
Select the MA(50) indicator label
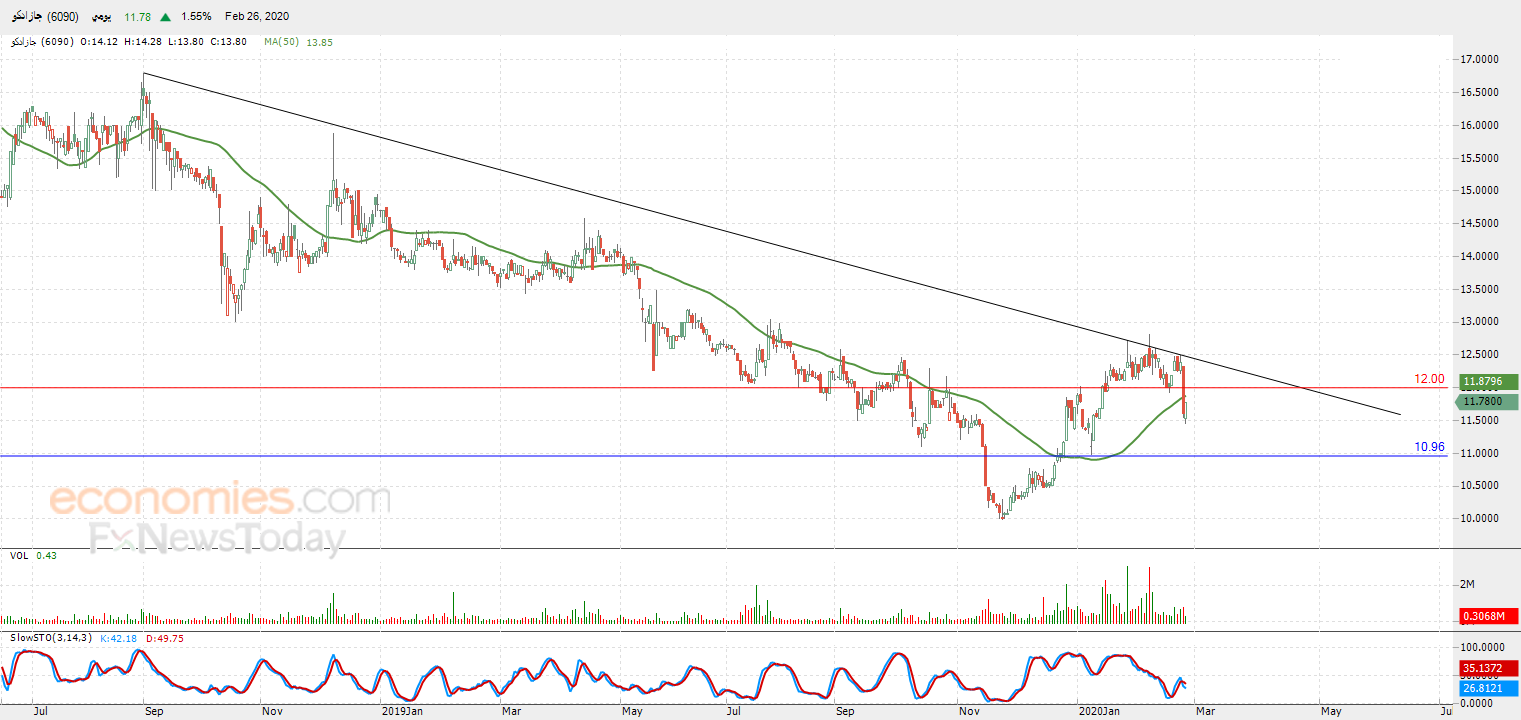[283, 42]
